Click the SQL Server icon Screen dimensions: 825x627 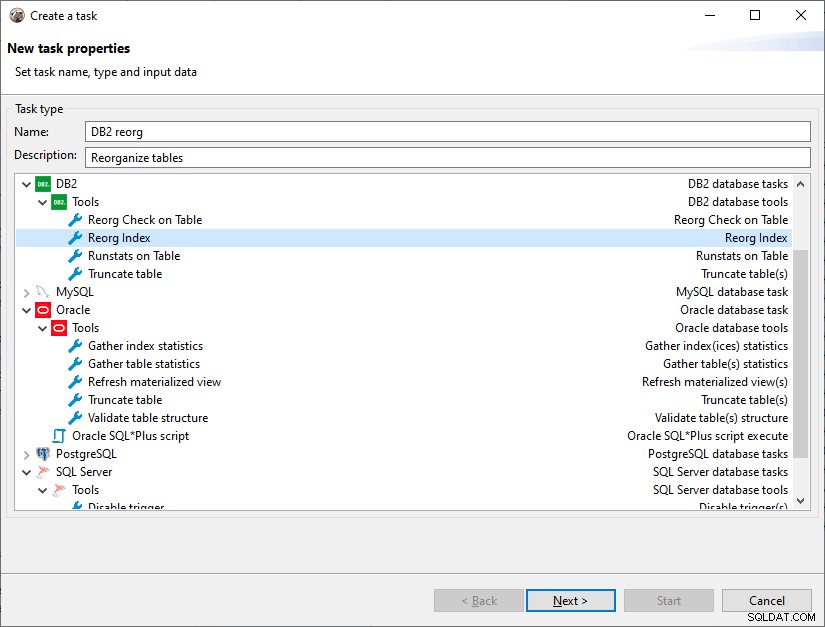[x=43, y=472]
